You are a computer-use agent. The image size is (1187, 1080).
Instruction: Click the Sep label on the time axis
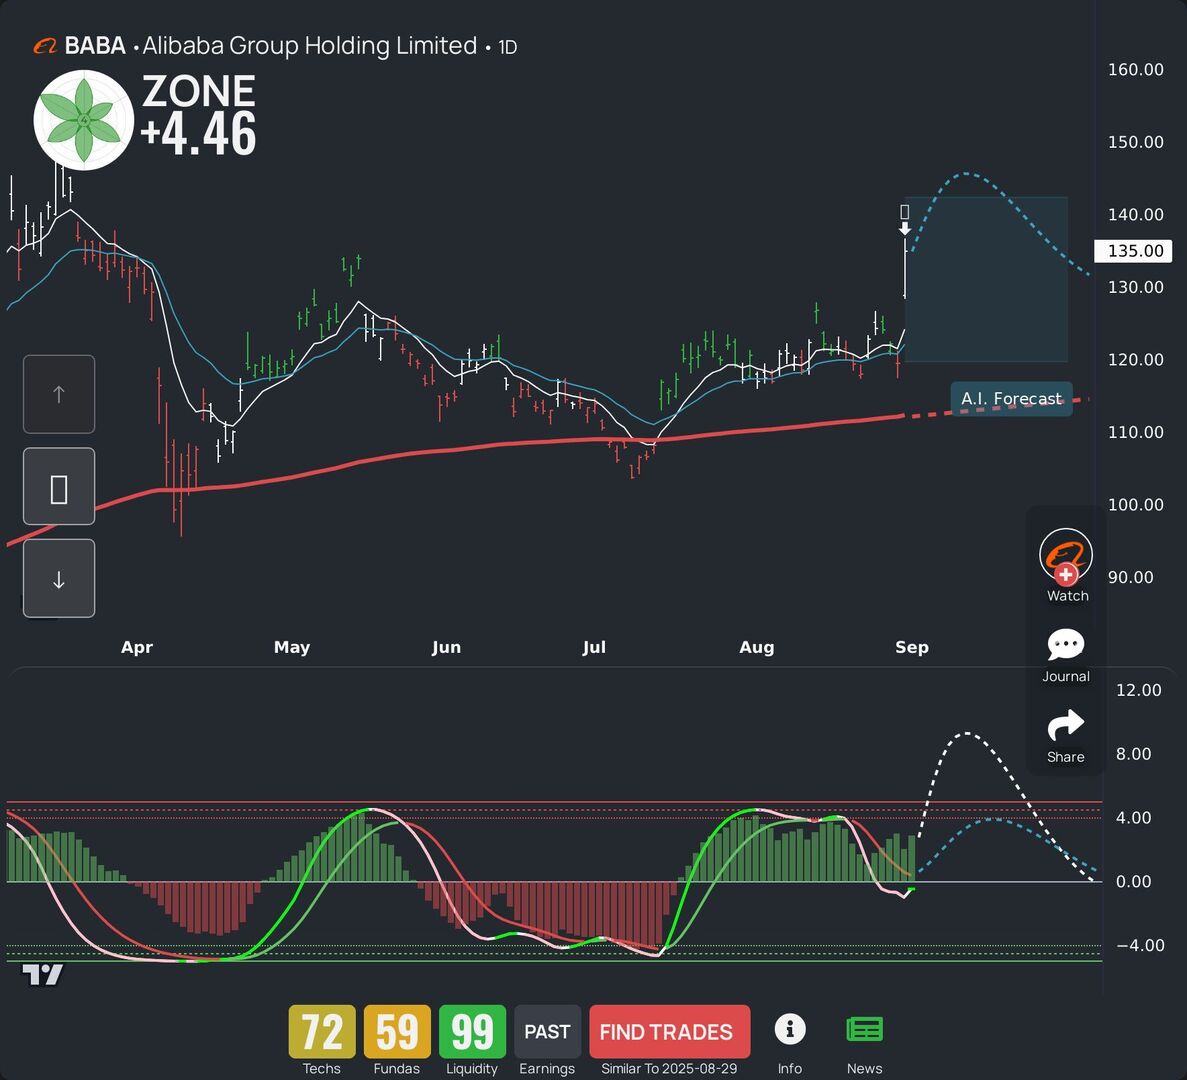(x=911, y=647)
